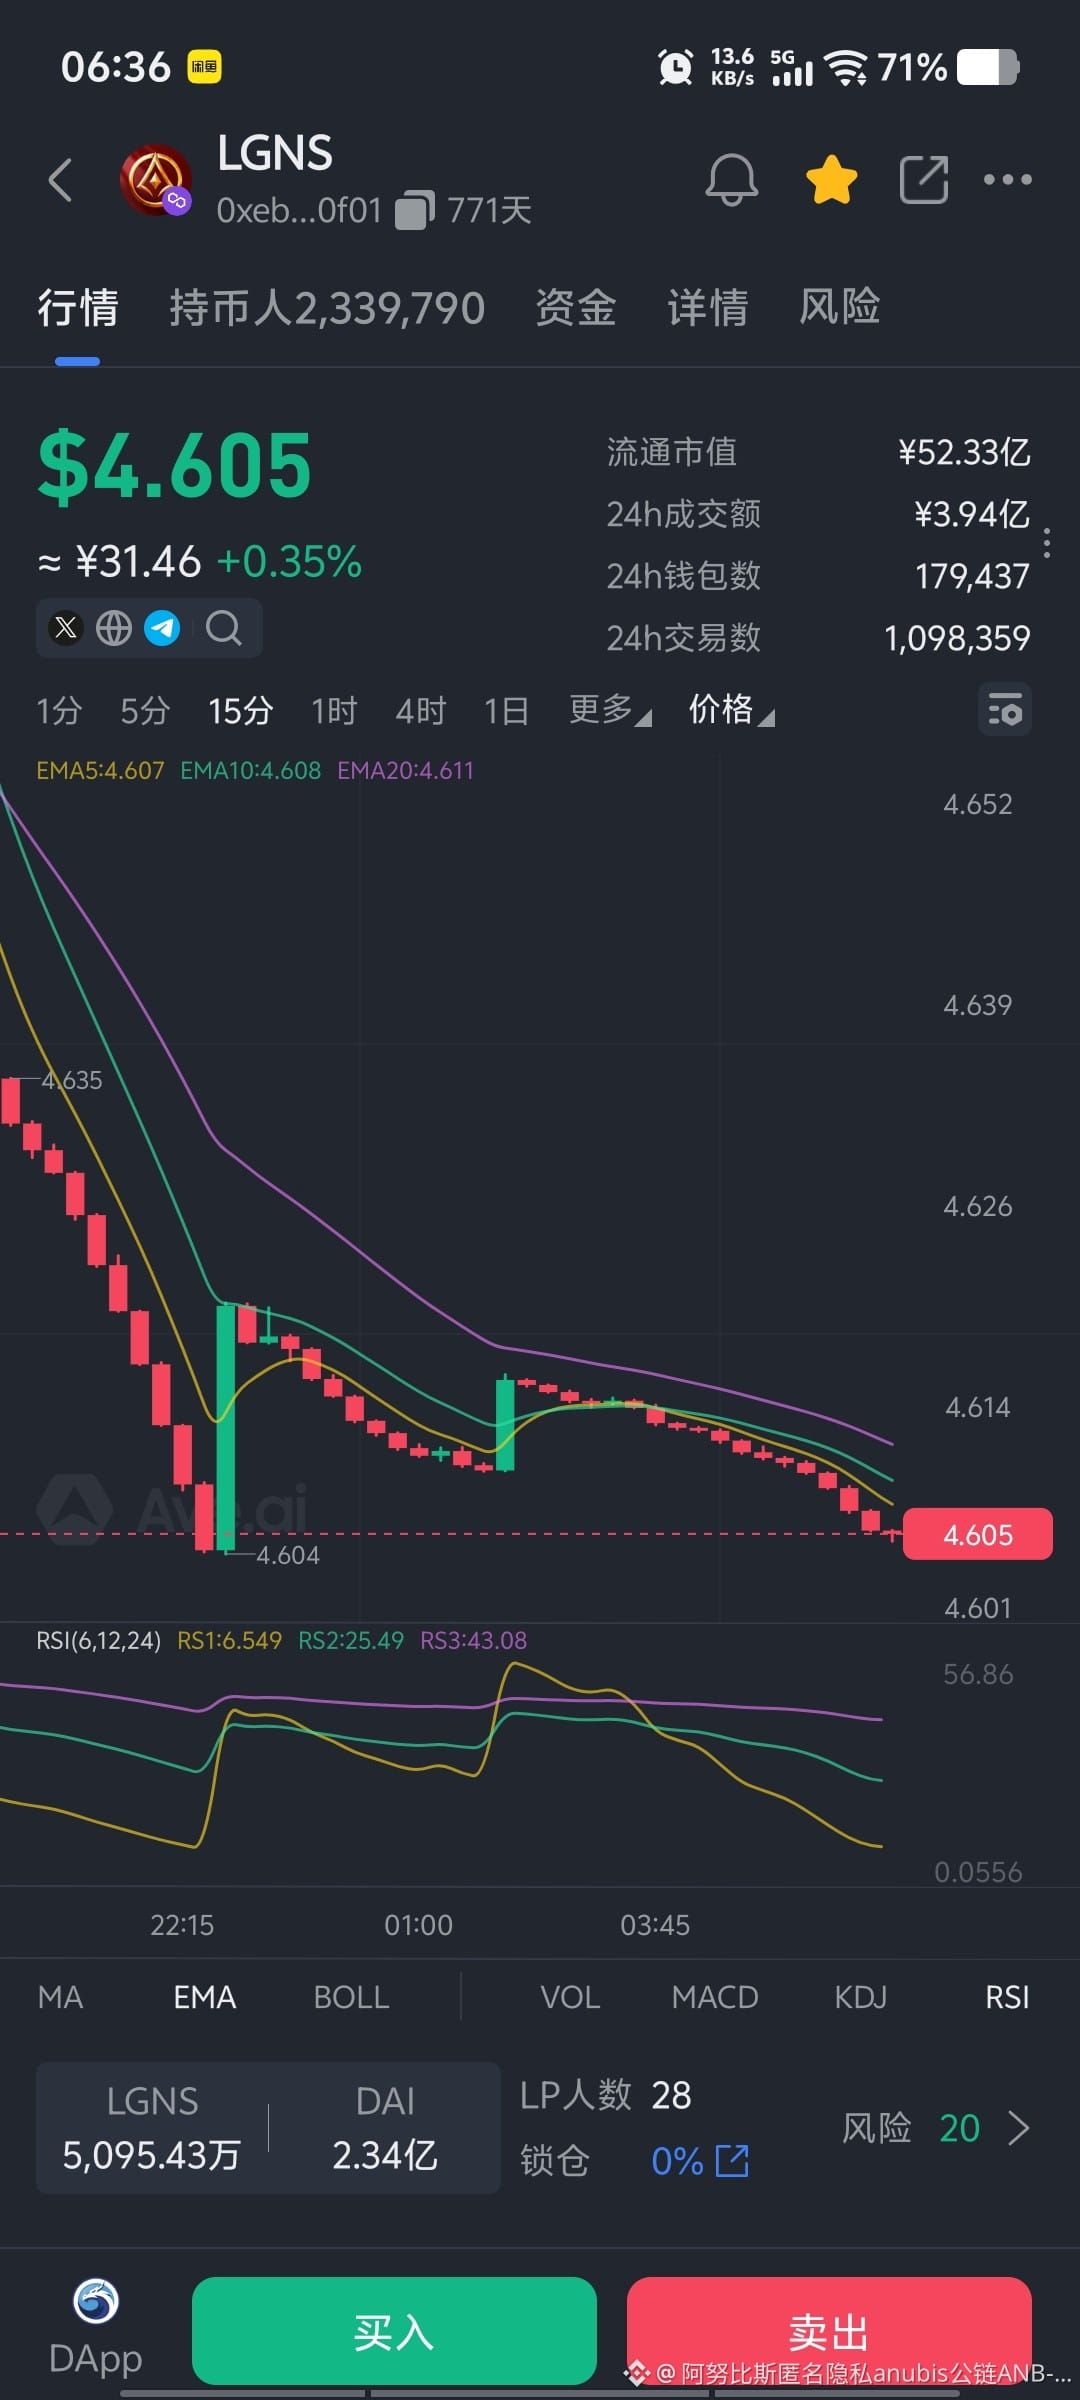Tap the battery indicator in status bar

pyautogui.click(x=988, y=67)
